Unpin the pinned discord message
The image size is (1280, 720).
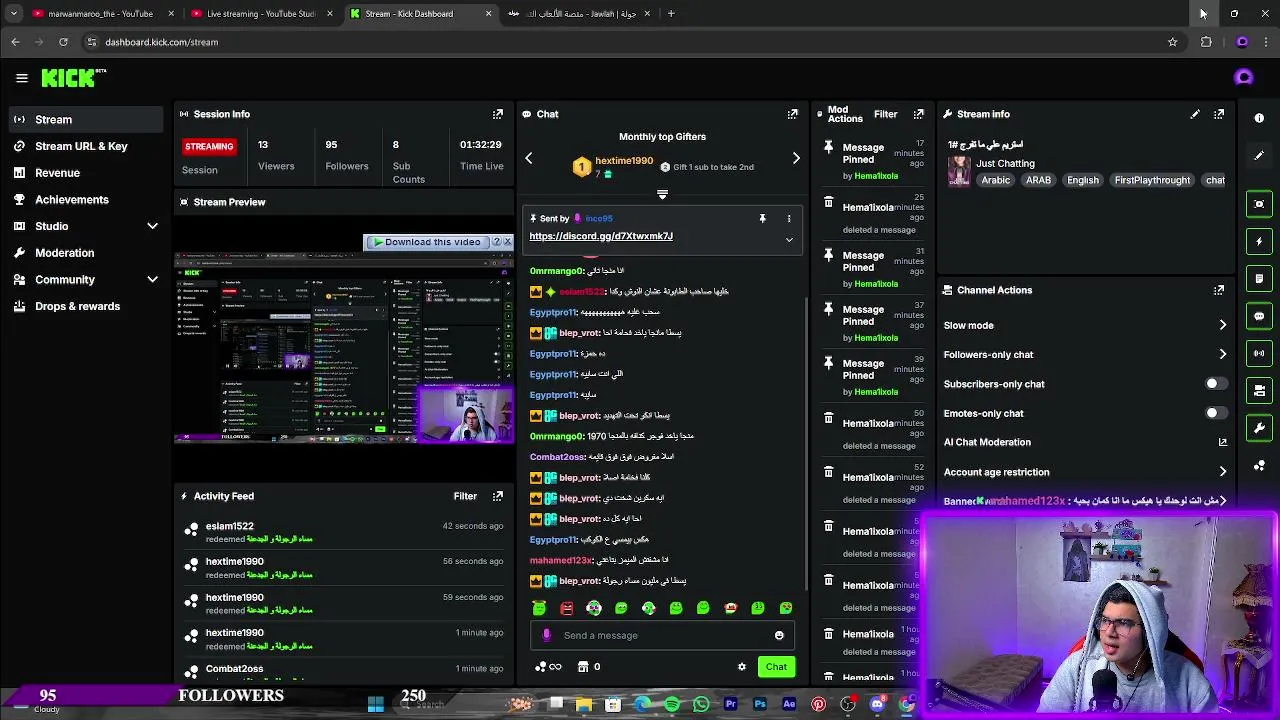[762, 218]
